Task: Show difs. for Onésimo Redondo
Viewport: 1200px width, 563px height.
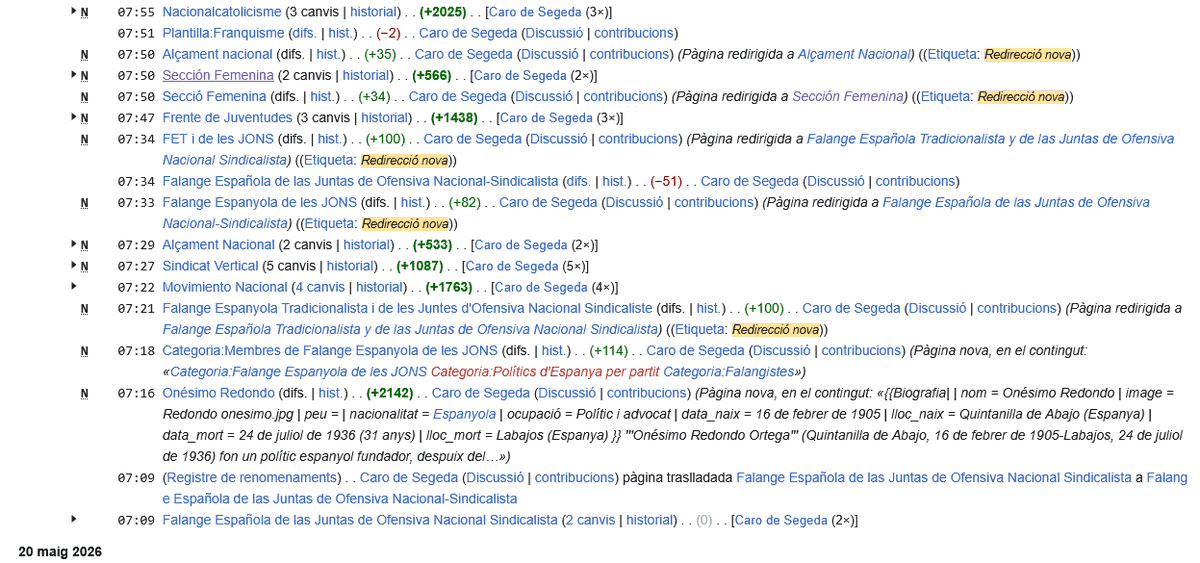Action: [x=295, y=393]
